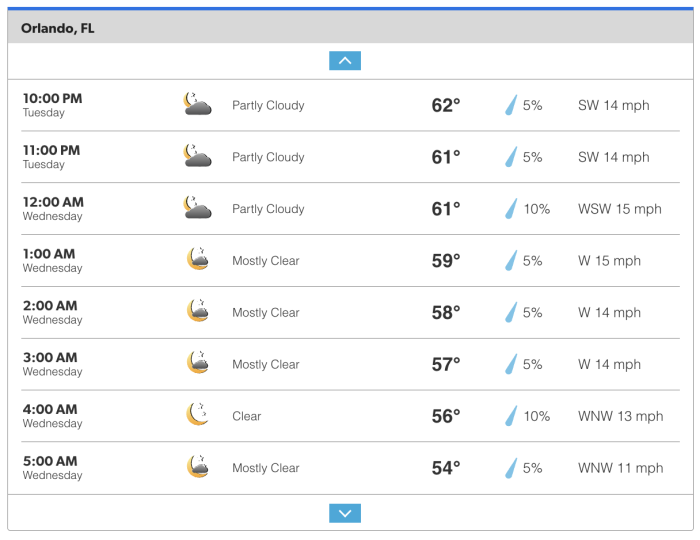The width and height of the screenshot is (700, 540).
Task: Click the raindrop icon in 12:00 AM row
Action: pyautogui.click(x=511, y=209)
